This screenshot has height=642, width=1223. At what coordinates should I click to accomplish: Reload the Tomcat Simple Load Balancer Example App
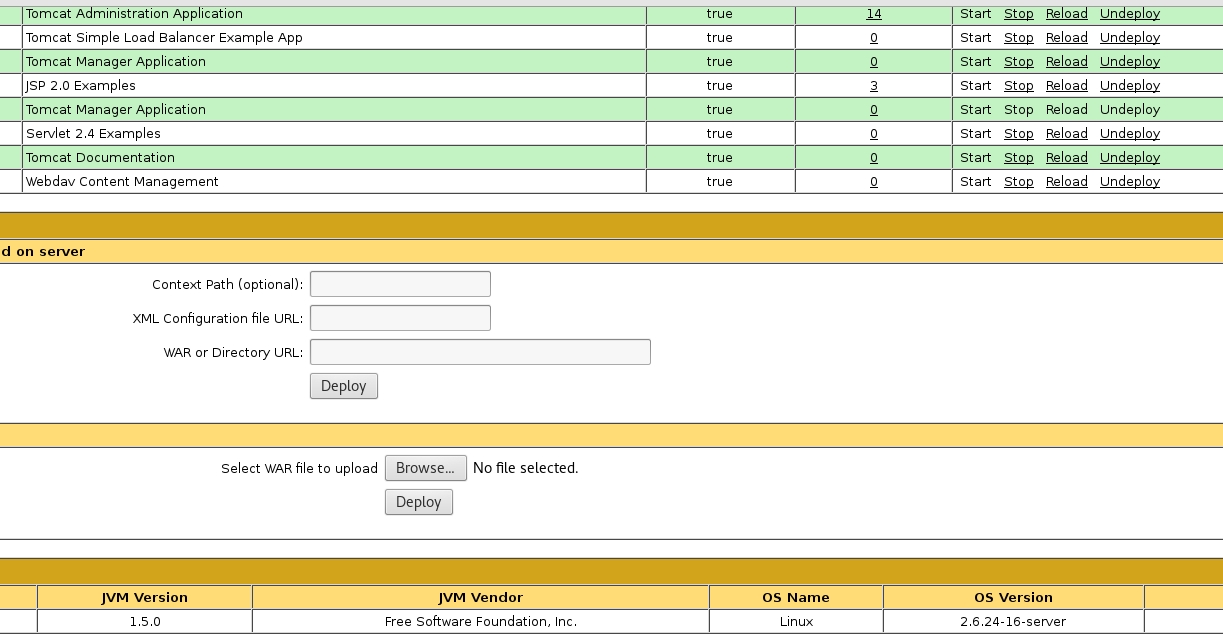[x=1066, y=38]
